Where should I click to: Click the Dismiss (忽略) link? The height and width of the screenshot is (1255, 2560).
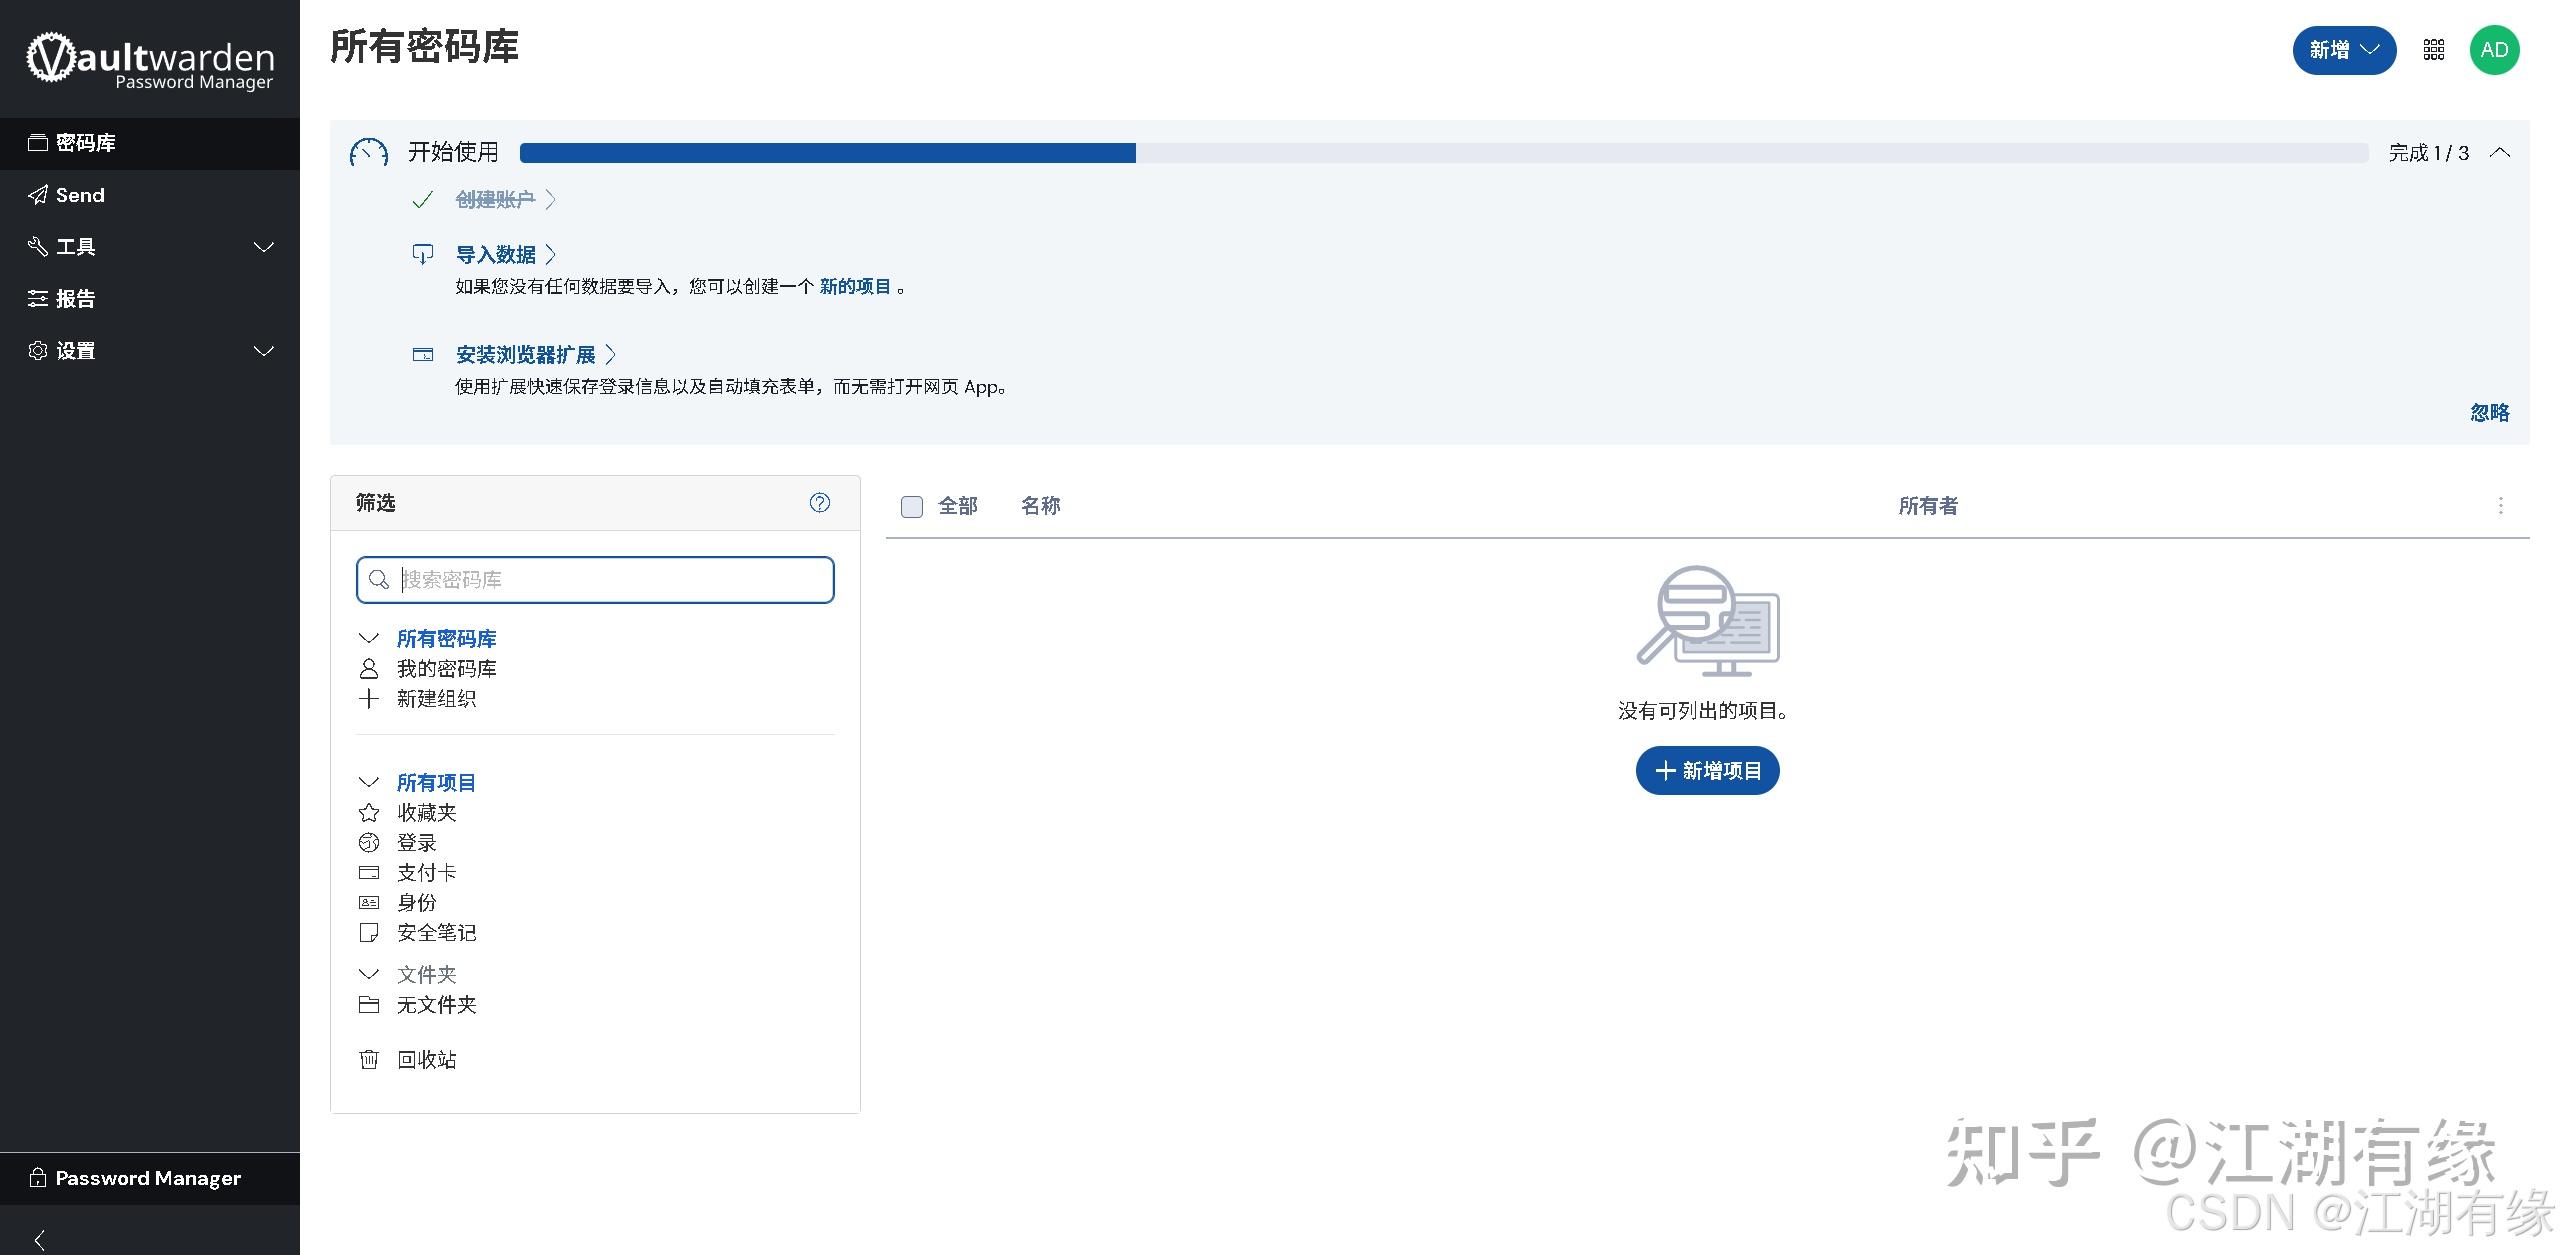tap(2489, 413)
